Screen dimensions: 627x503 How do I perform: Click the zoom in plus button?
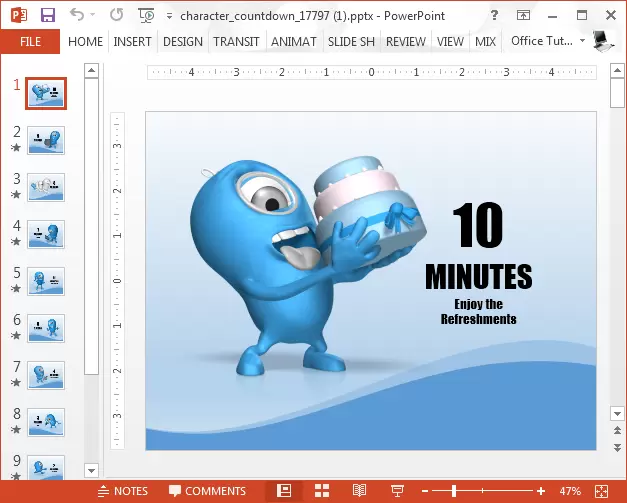pos(541,491)
